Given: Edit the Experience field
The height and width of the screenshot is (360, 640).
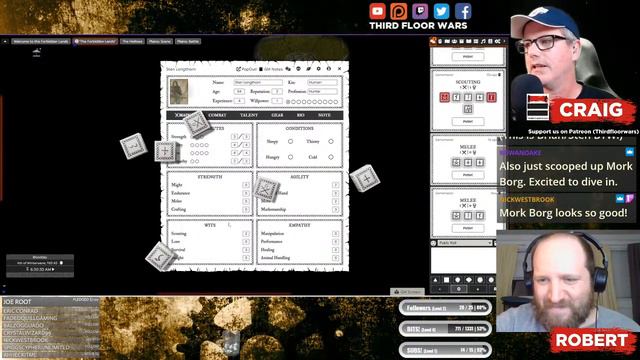Looking at the screenshot, I should pyautogui.click(x=239, y=100).
